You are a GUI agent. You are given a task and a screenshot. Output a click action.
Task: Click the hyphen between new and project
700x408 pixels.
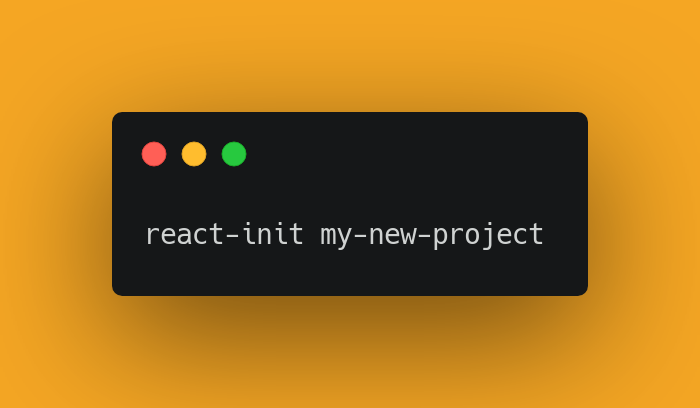pyautogui.click(x=424, y=235)
